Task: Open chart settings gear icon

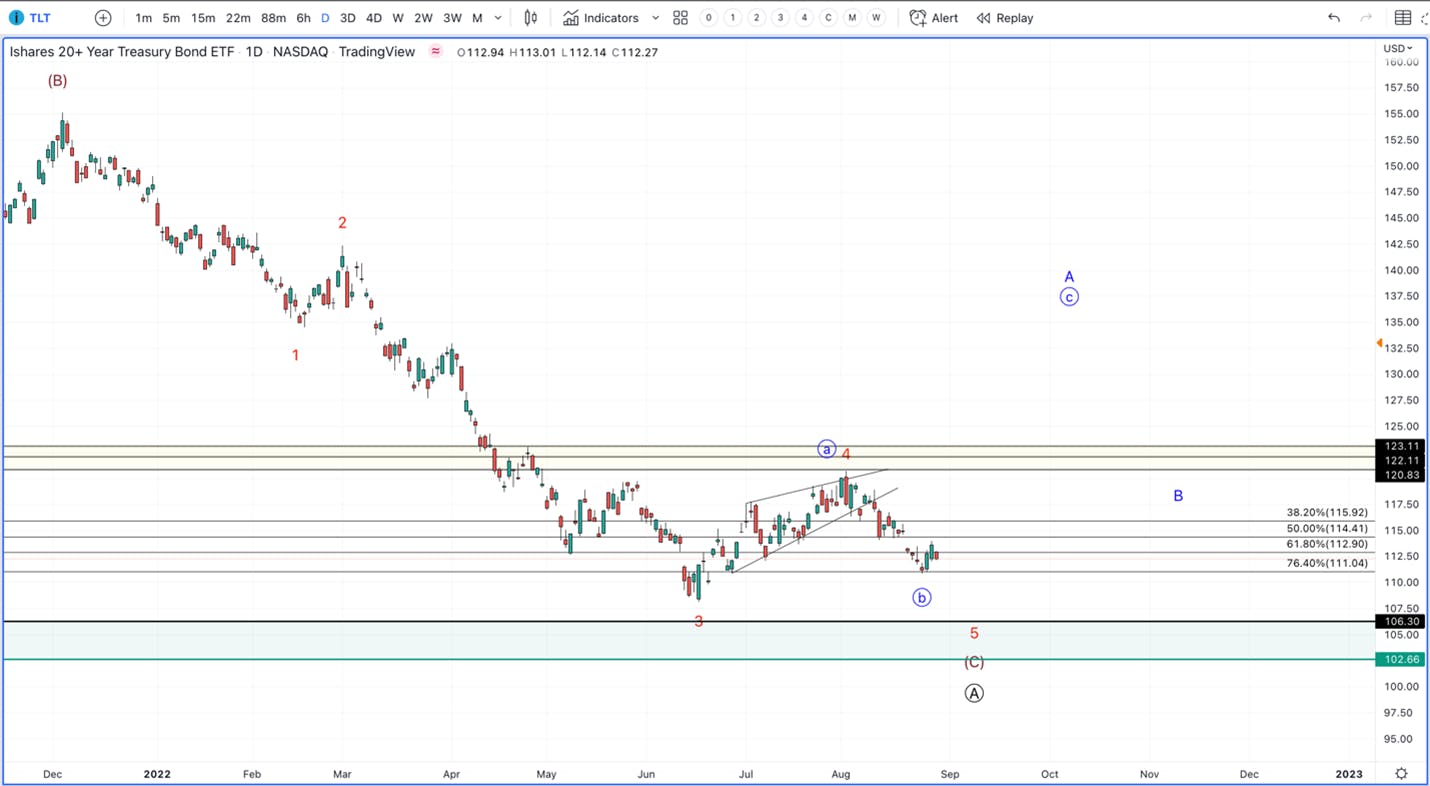Action: pyautogui.click(x=1402, y=774)
